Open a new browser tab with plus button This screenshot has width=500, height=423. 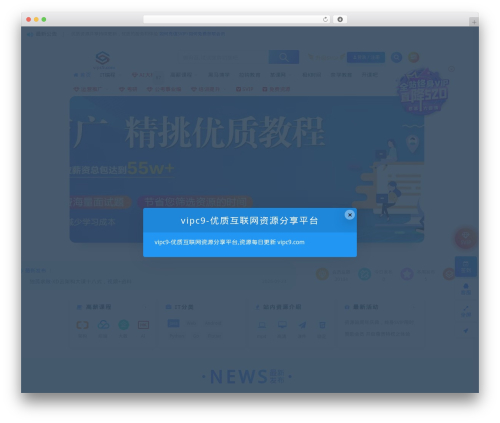(x=474, y=22)
